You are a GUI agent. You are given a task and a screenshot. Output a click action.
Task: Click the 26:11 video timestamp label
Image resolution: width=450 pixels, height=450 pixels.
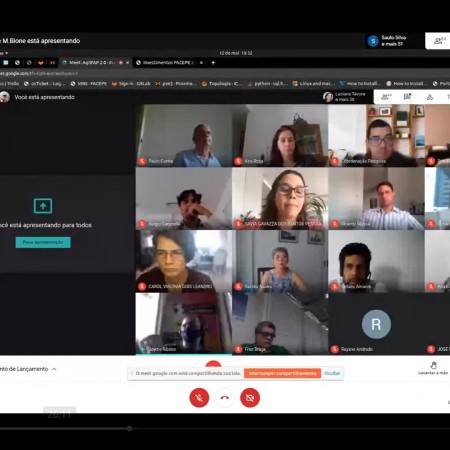[x=60, y=415]
